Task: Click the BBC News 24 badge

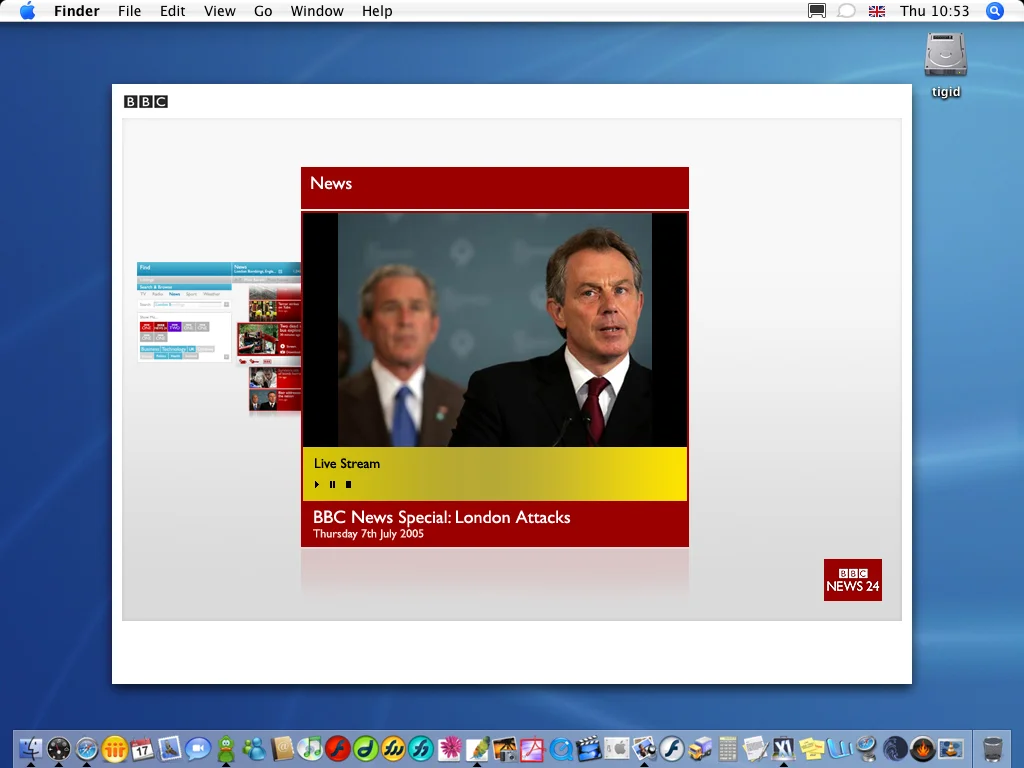Action: pos(853,580)
